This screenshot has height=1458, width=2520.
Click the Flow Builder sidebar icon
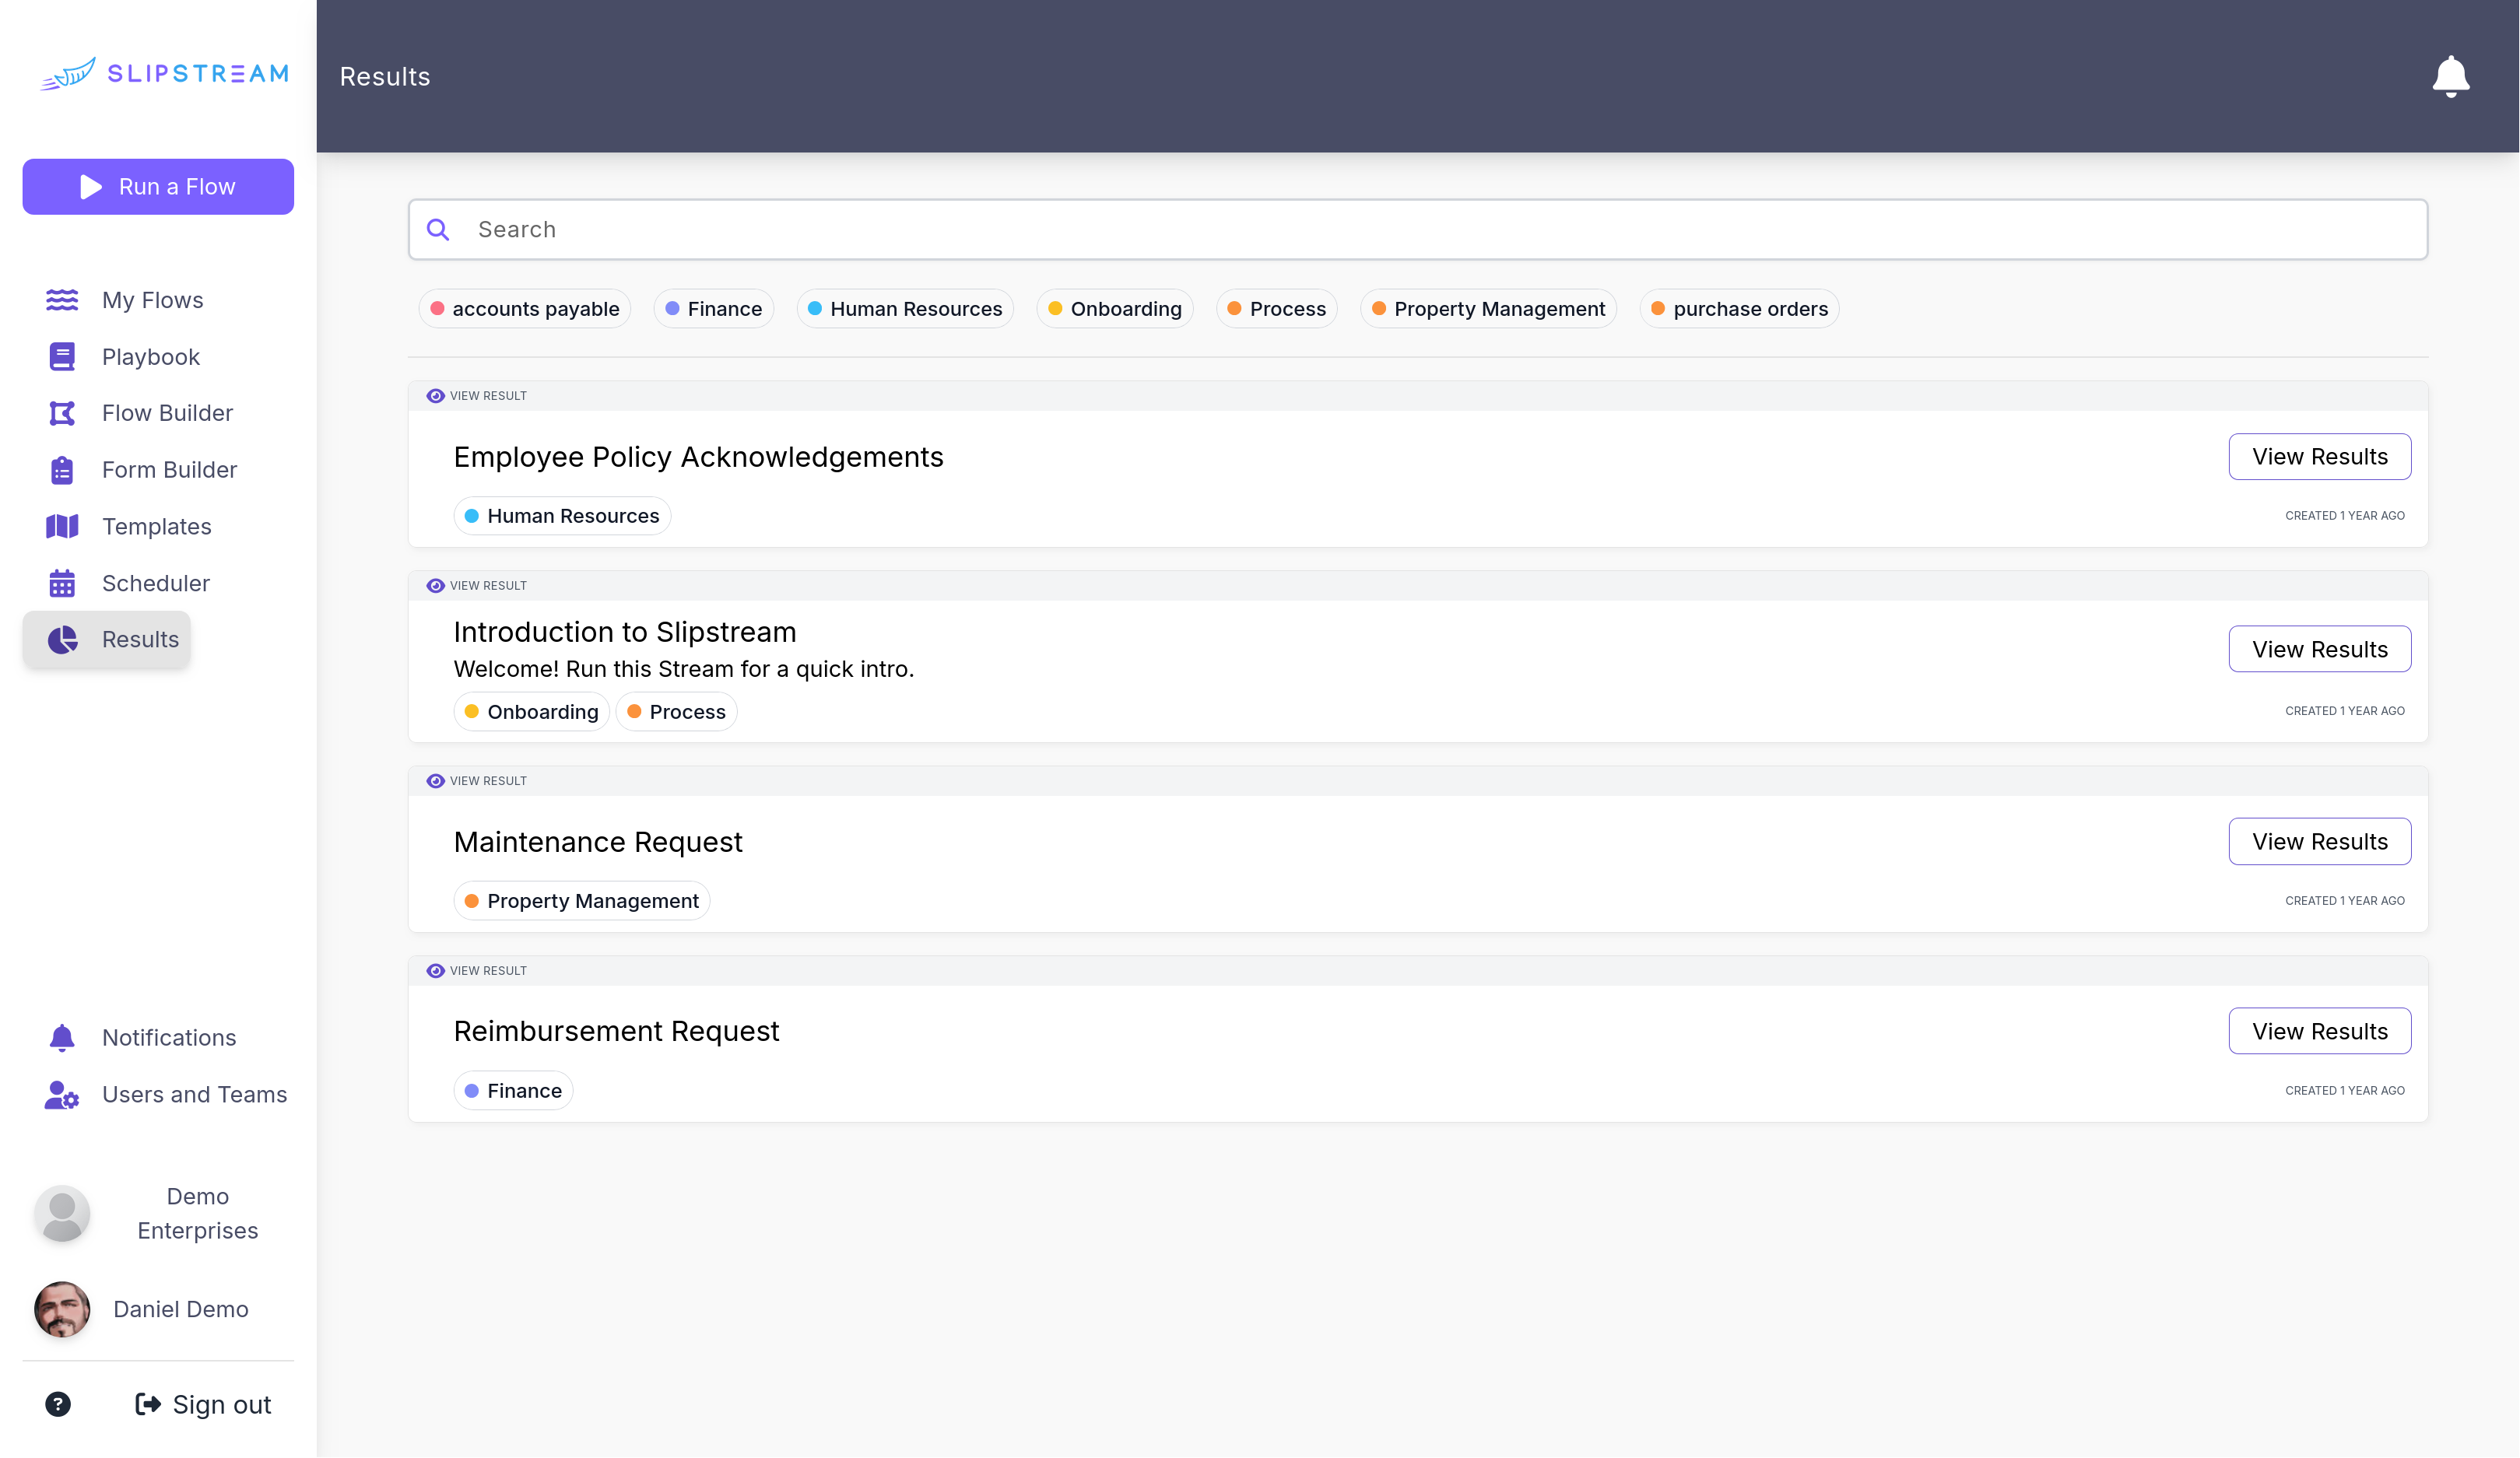(x=62, y=413)
